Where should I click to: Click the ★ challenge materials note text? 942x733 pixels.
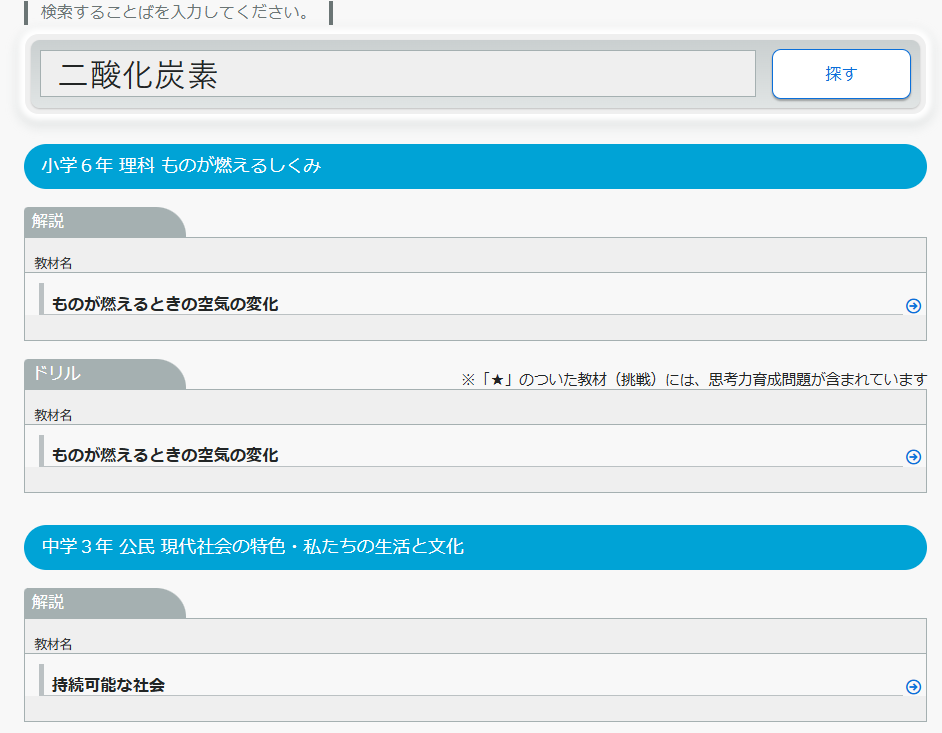click(x=693, y=380)
